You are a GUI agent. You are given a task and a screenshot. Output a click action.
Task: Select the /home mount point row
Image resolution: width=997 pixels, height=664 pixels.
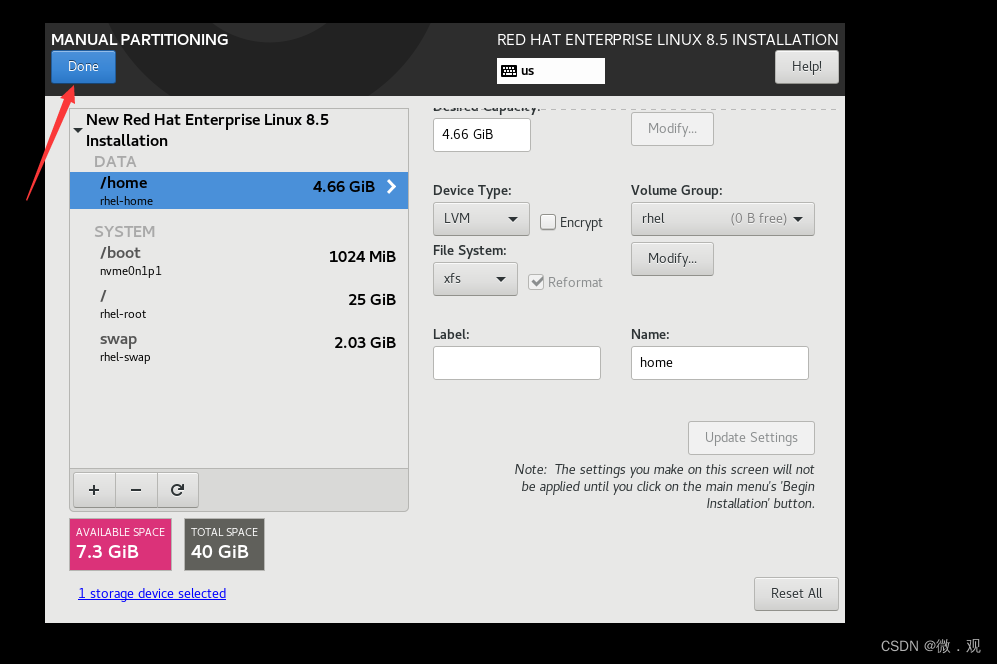(x=239, y=190)
